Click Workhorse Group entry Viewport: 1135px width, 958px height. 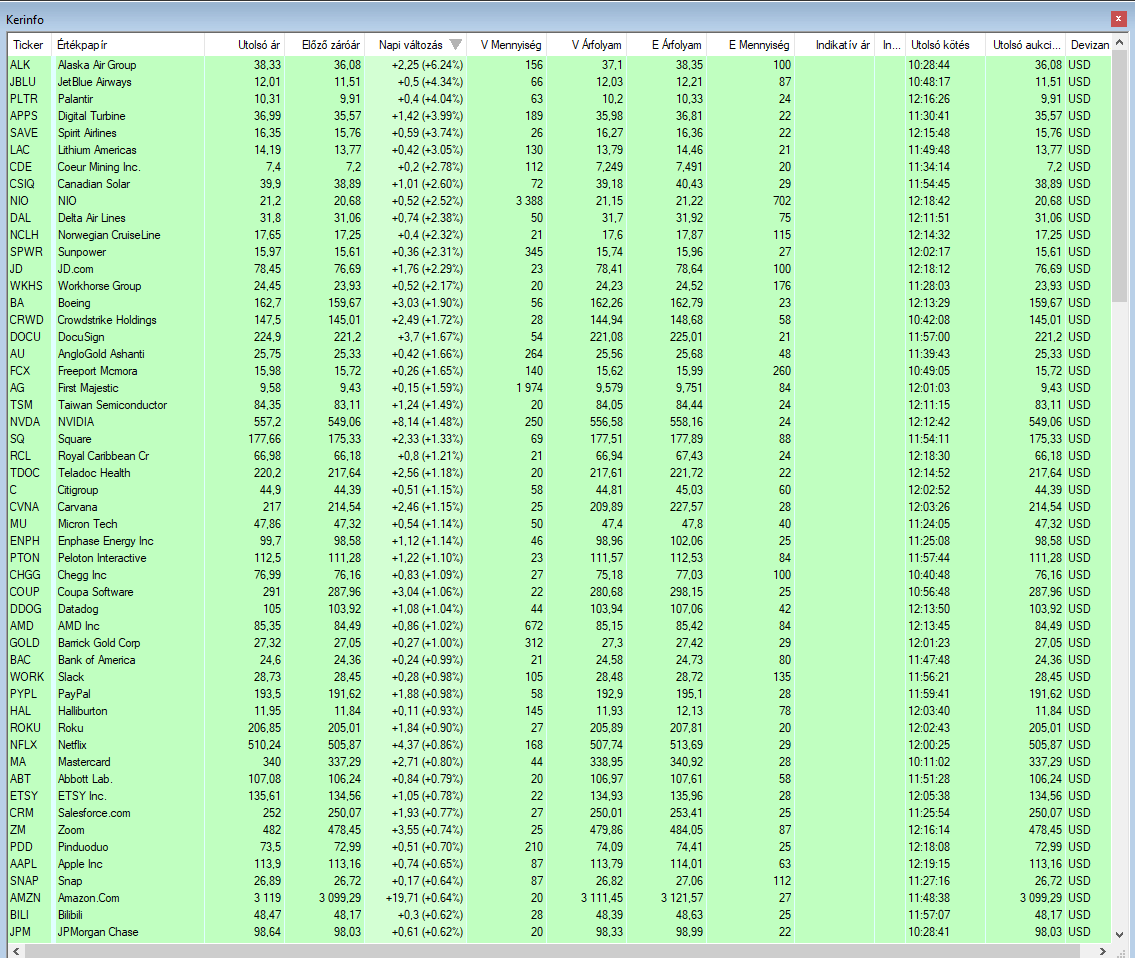coord(99,286)
